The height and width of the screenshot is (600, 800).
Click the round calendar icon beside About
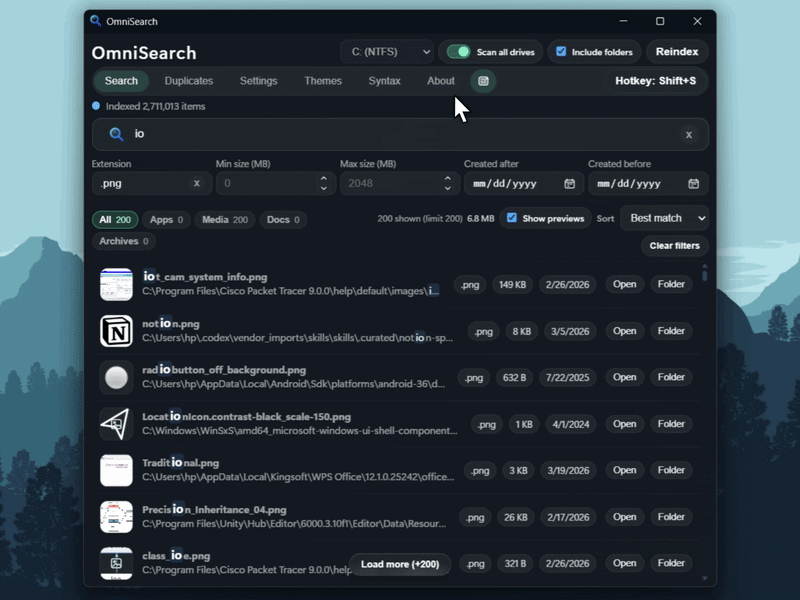[483, 81]
